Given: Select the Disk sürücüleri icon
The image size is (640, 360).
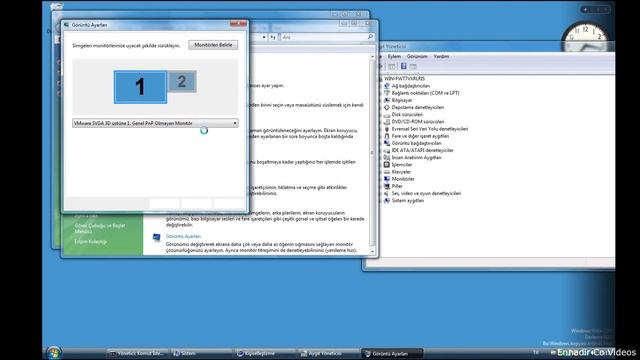Looking at the screenshot, I should point(387,115).
